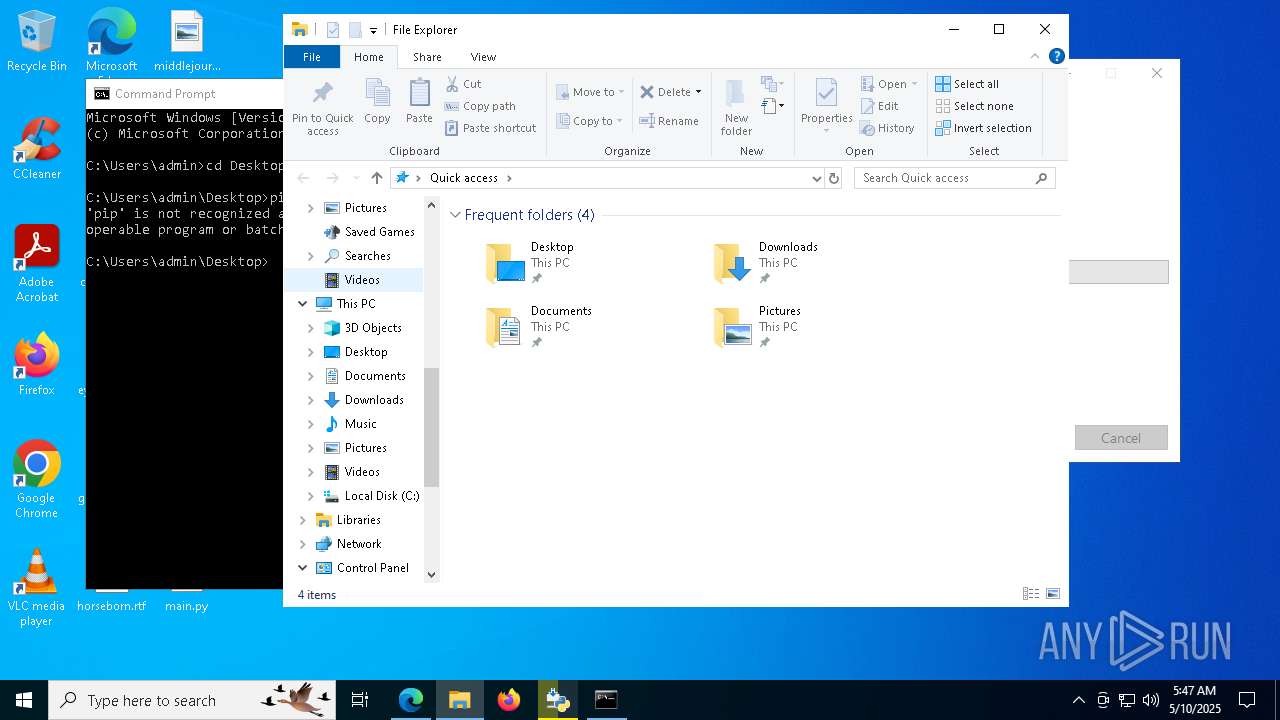The height and width of the screenshot is (720, 1280).
Task: Click the Copy ribbon button
Action: [x=377, y=103]
